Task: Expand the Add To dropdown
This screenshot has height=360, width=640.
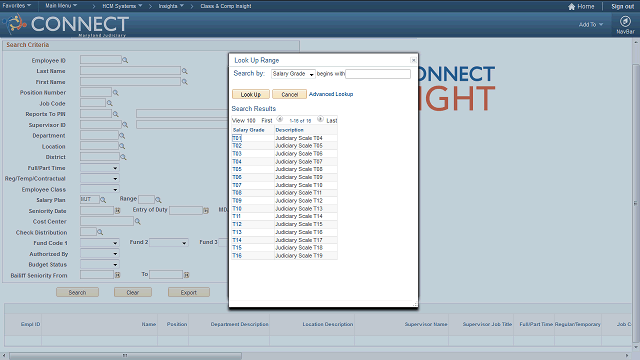Action: pyautogui.click(x=591, y=24)
